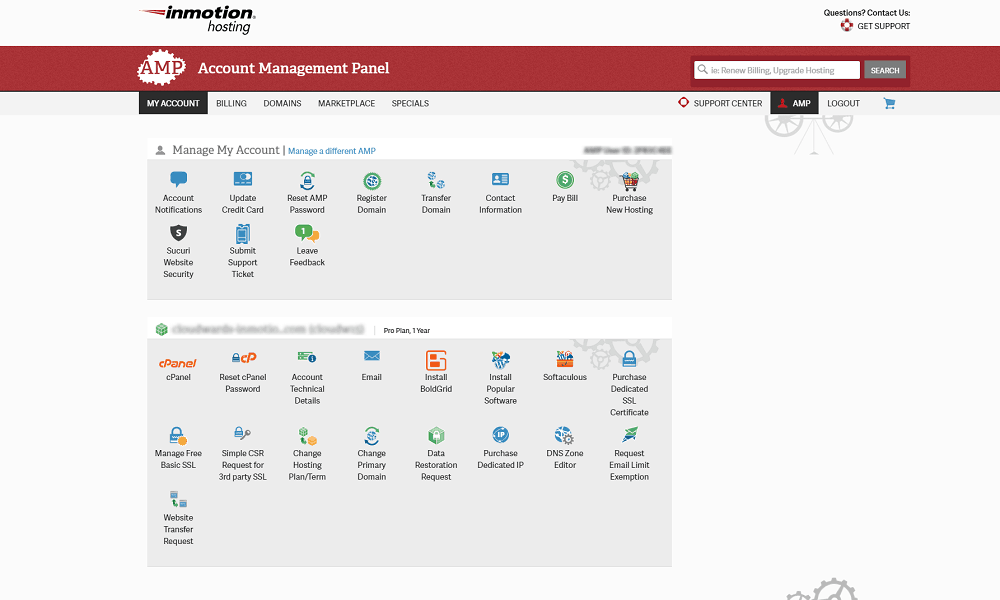Click the SEARCH button
The height and width of the screenshot is (600, 1000).
tap(885, 70)
